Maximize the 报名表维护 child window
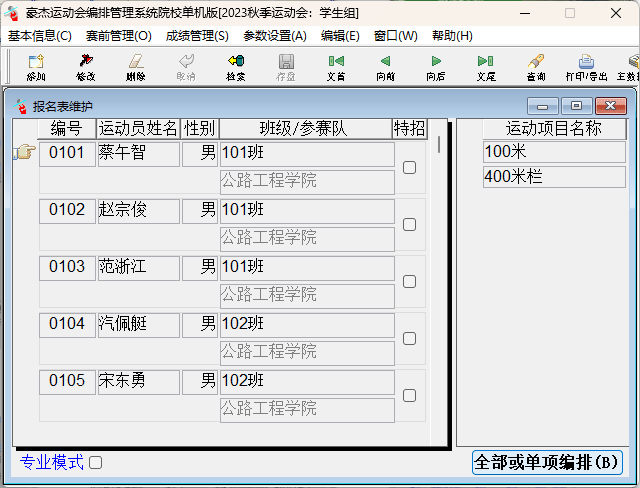Image resolution: width=640 pixels, height=488 pixels. tap(576, 106)
